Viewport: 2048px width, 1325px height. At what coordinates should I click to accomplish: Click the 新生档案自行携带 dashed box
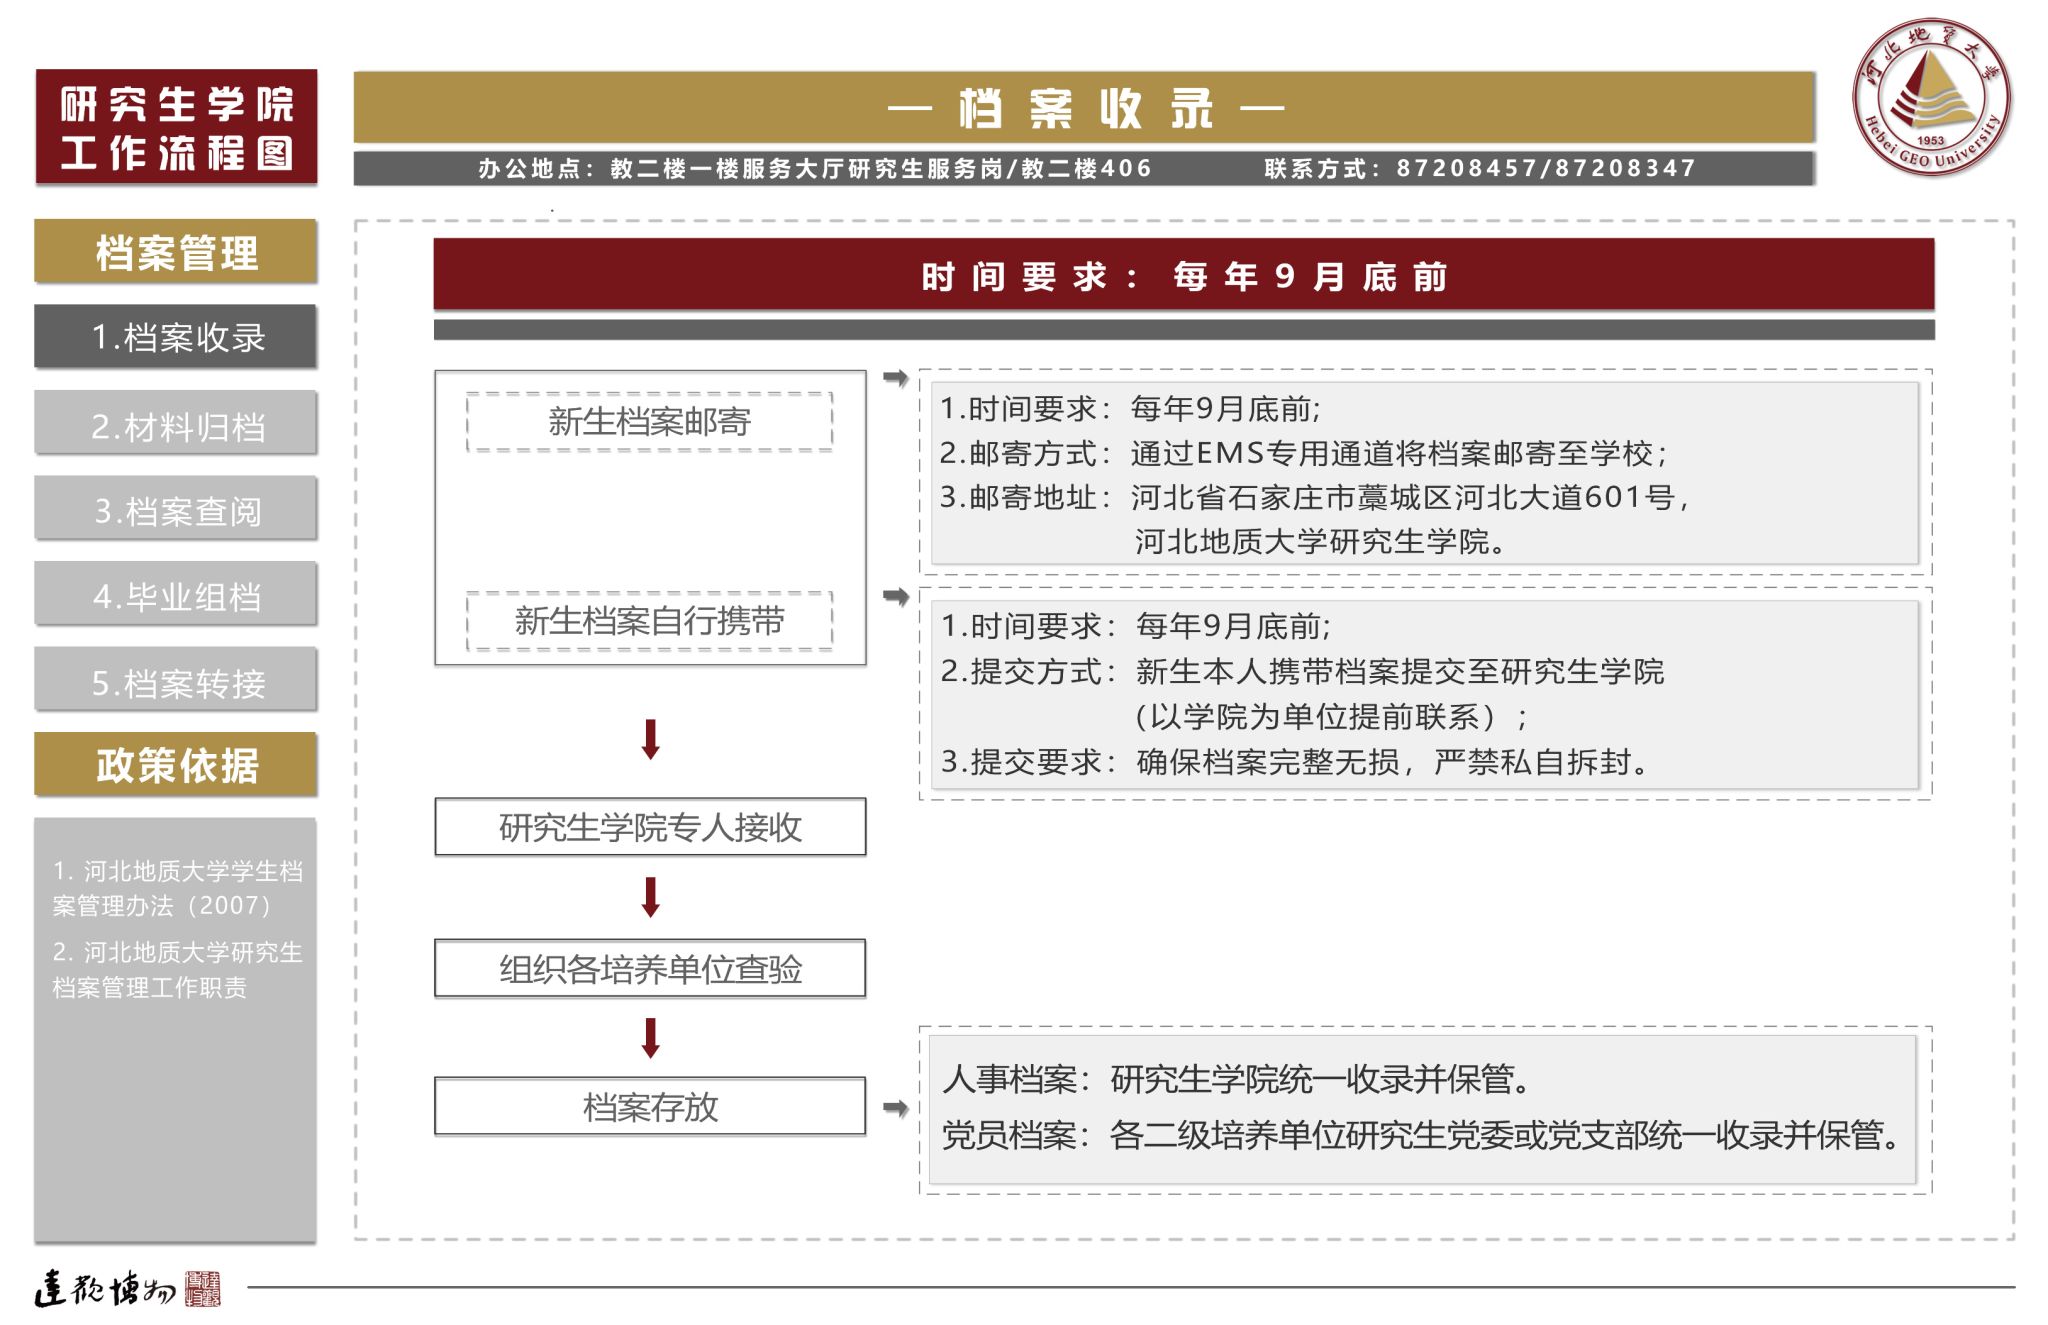tap(650, 621)
